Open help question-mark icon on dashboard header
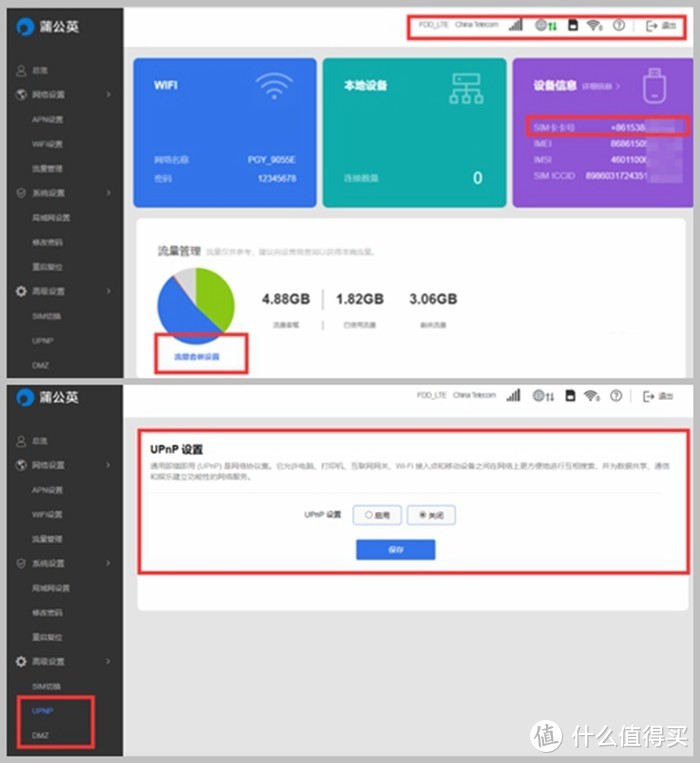The height and width of the screenshot is (763, 700). pyautogui.click(x=619, y=25)
